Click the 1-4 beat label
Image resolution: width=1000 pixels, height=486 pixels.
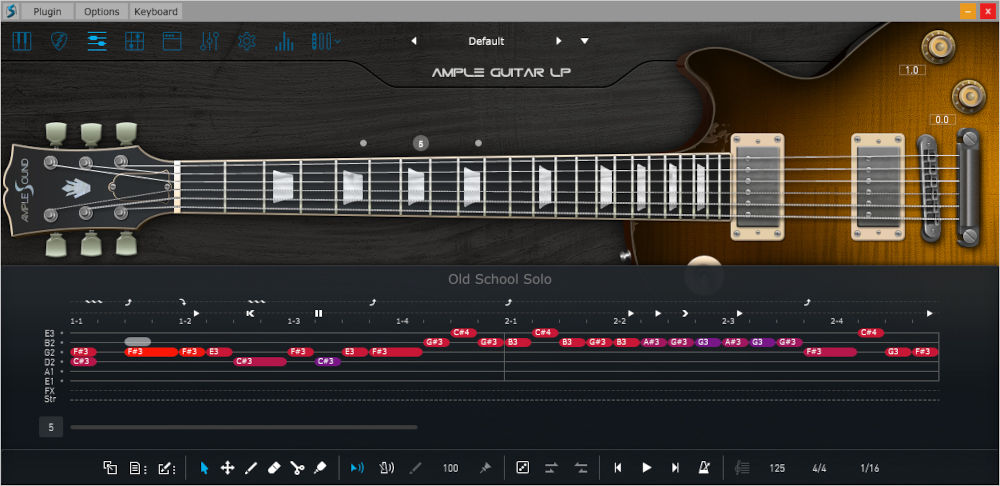click(x=402, y=321)
